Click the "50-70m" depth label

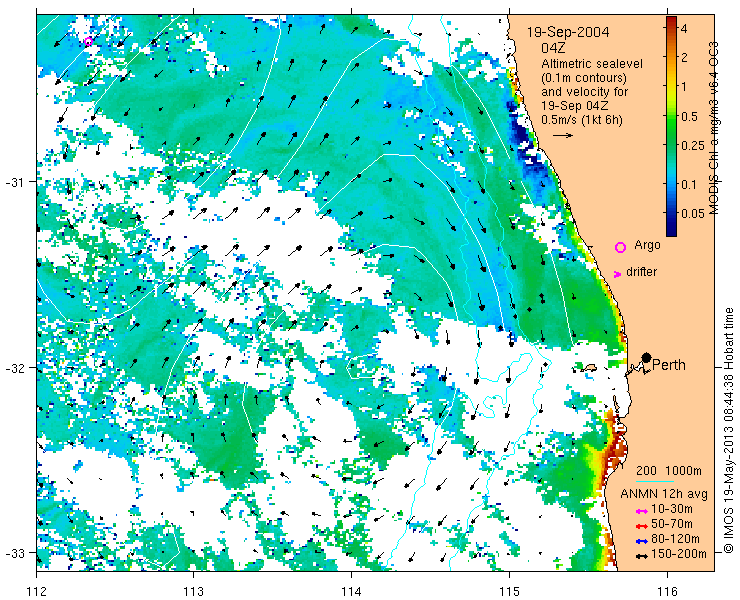[672, 524]
